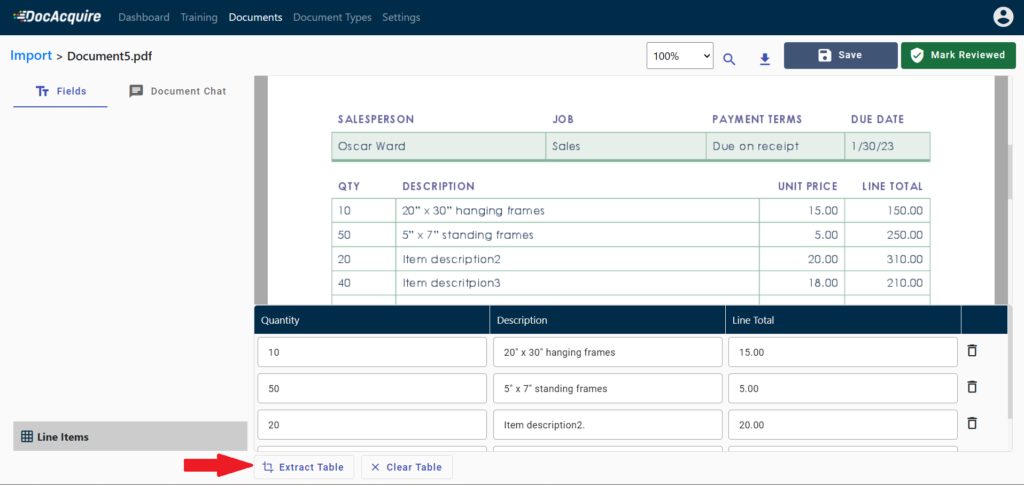This screenshot has width=1024, height=485.
Task: Edit the Quantity field containing 10
Action: (372, 352)
